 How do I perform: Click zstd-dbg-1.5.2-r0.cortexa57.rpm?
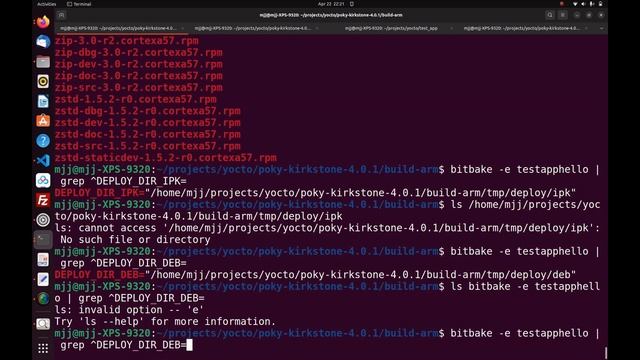[148, 111]
